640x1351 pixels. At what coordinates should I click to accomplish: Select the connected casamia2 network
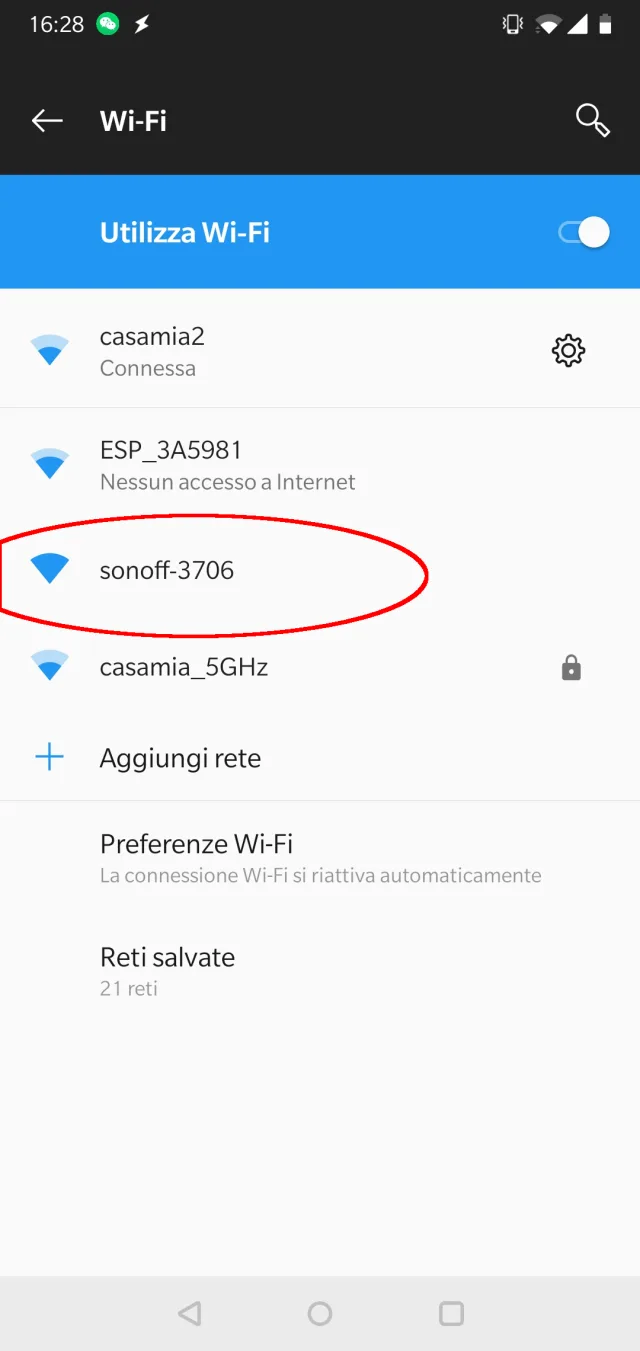(152, 350)
